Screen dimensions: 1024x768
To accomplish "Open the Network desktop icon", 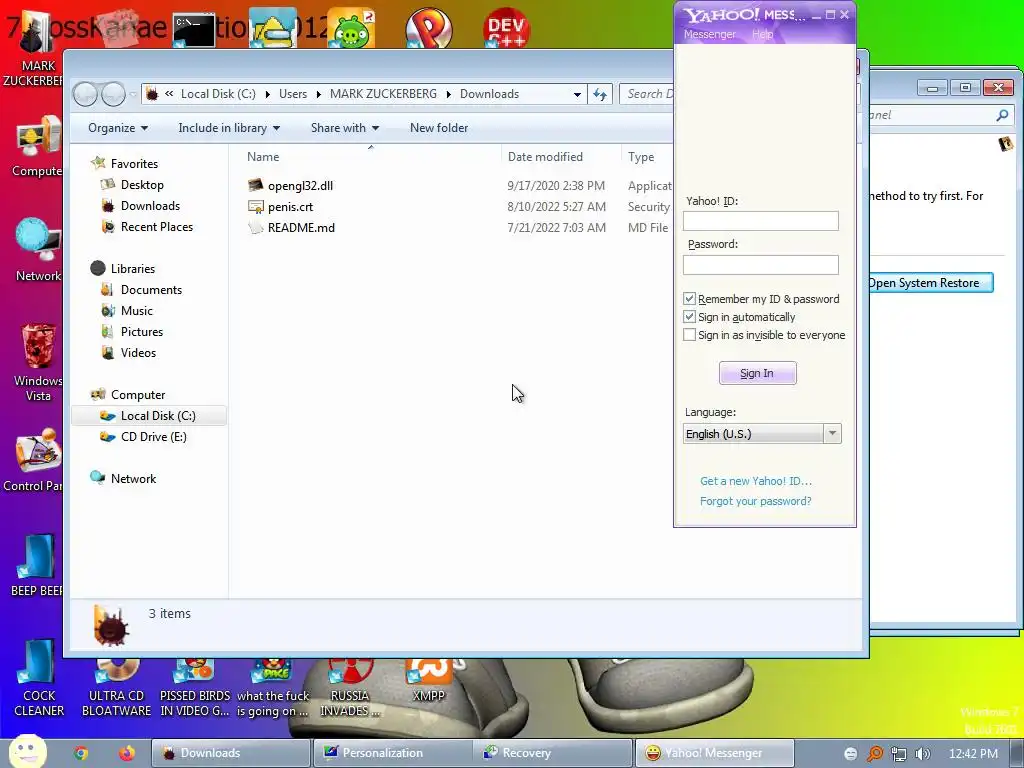I will (37, 249).
